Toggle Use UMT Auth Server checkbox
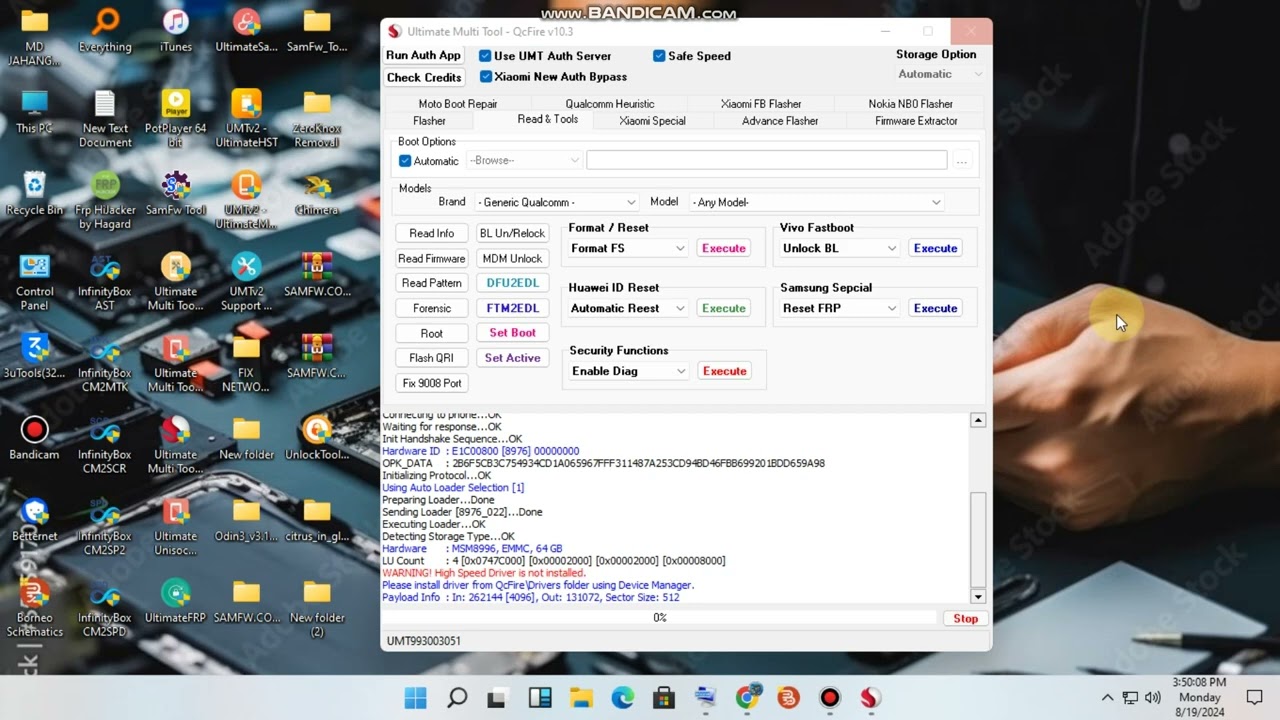Viewport: 1280px width, 720px height. 485,56
